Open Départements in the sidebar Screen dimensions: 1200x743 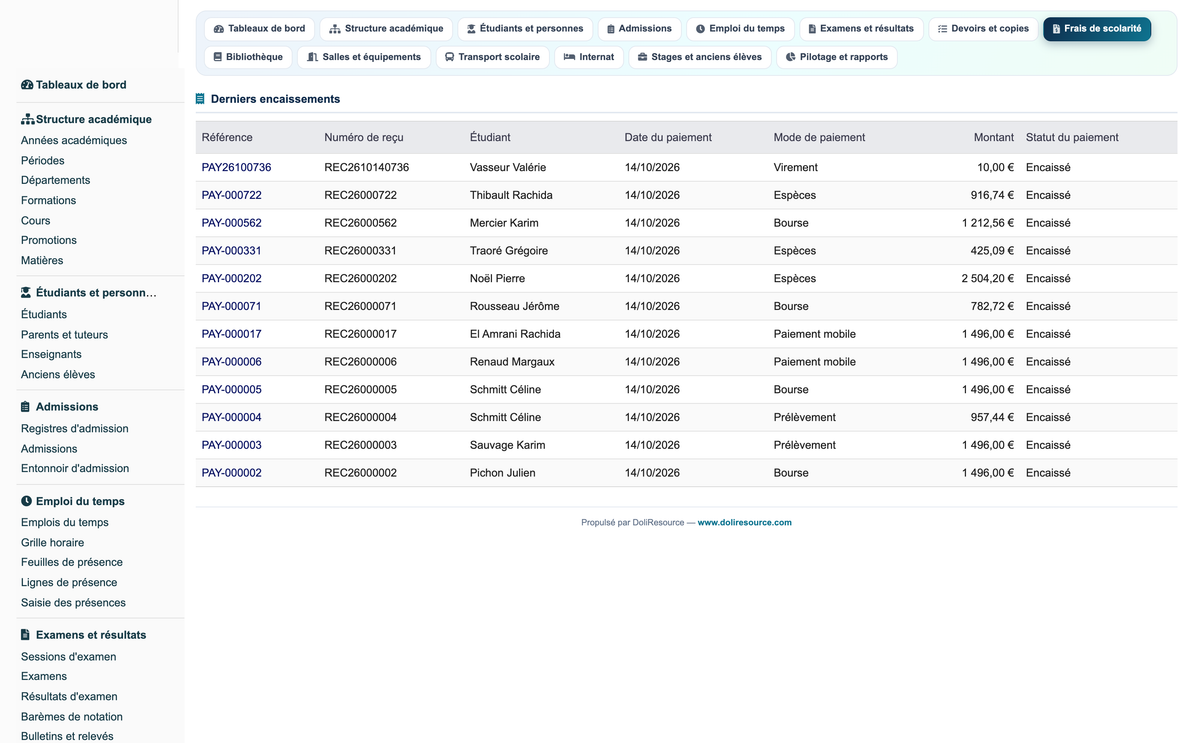[x=56, y=180]
